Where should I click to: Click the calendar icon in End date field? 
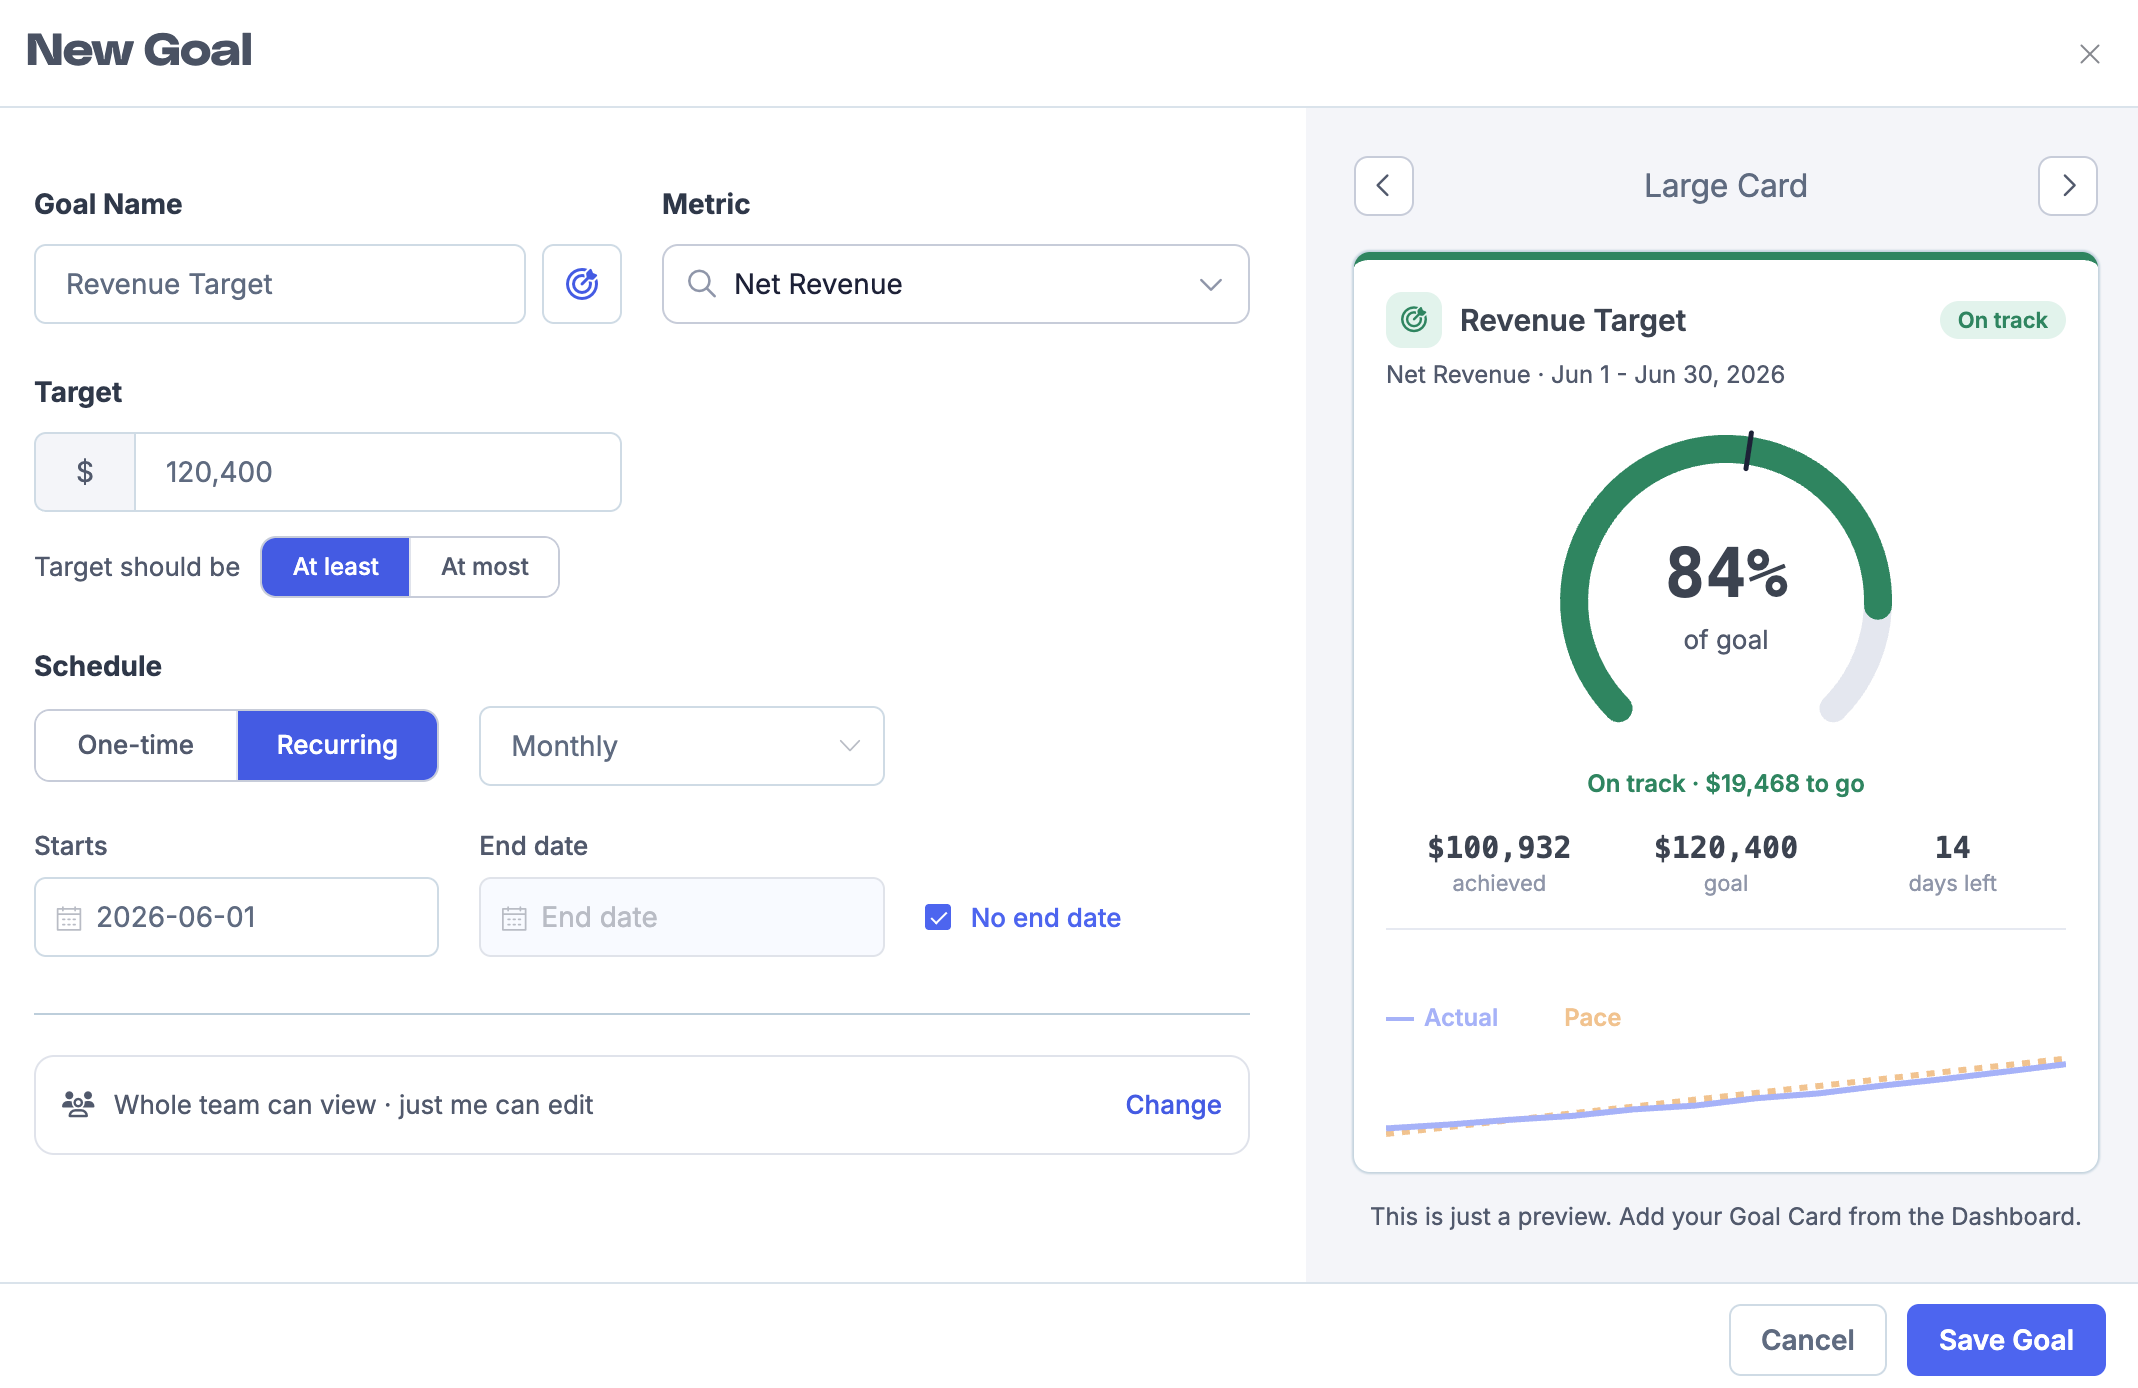[x=514, y=918]
